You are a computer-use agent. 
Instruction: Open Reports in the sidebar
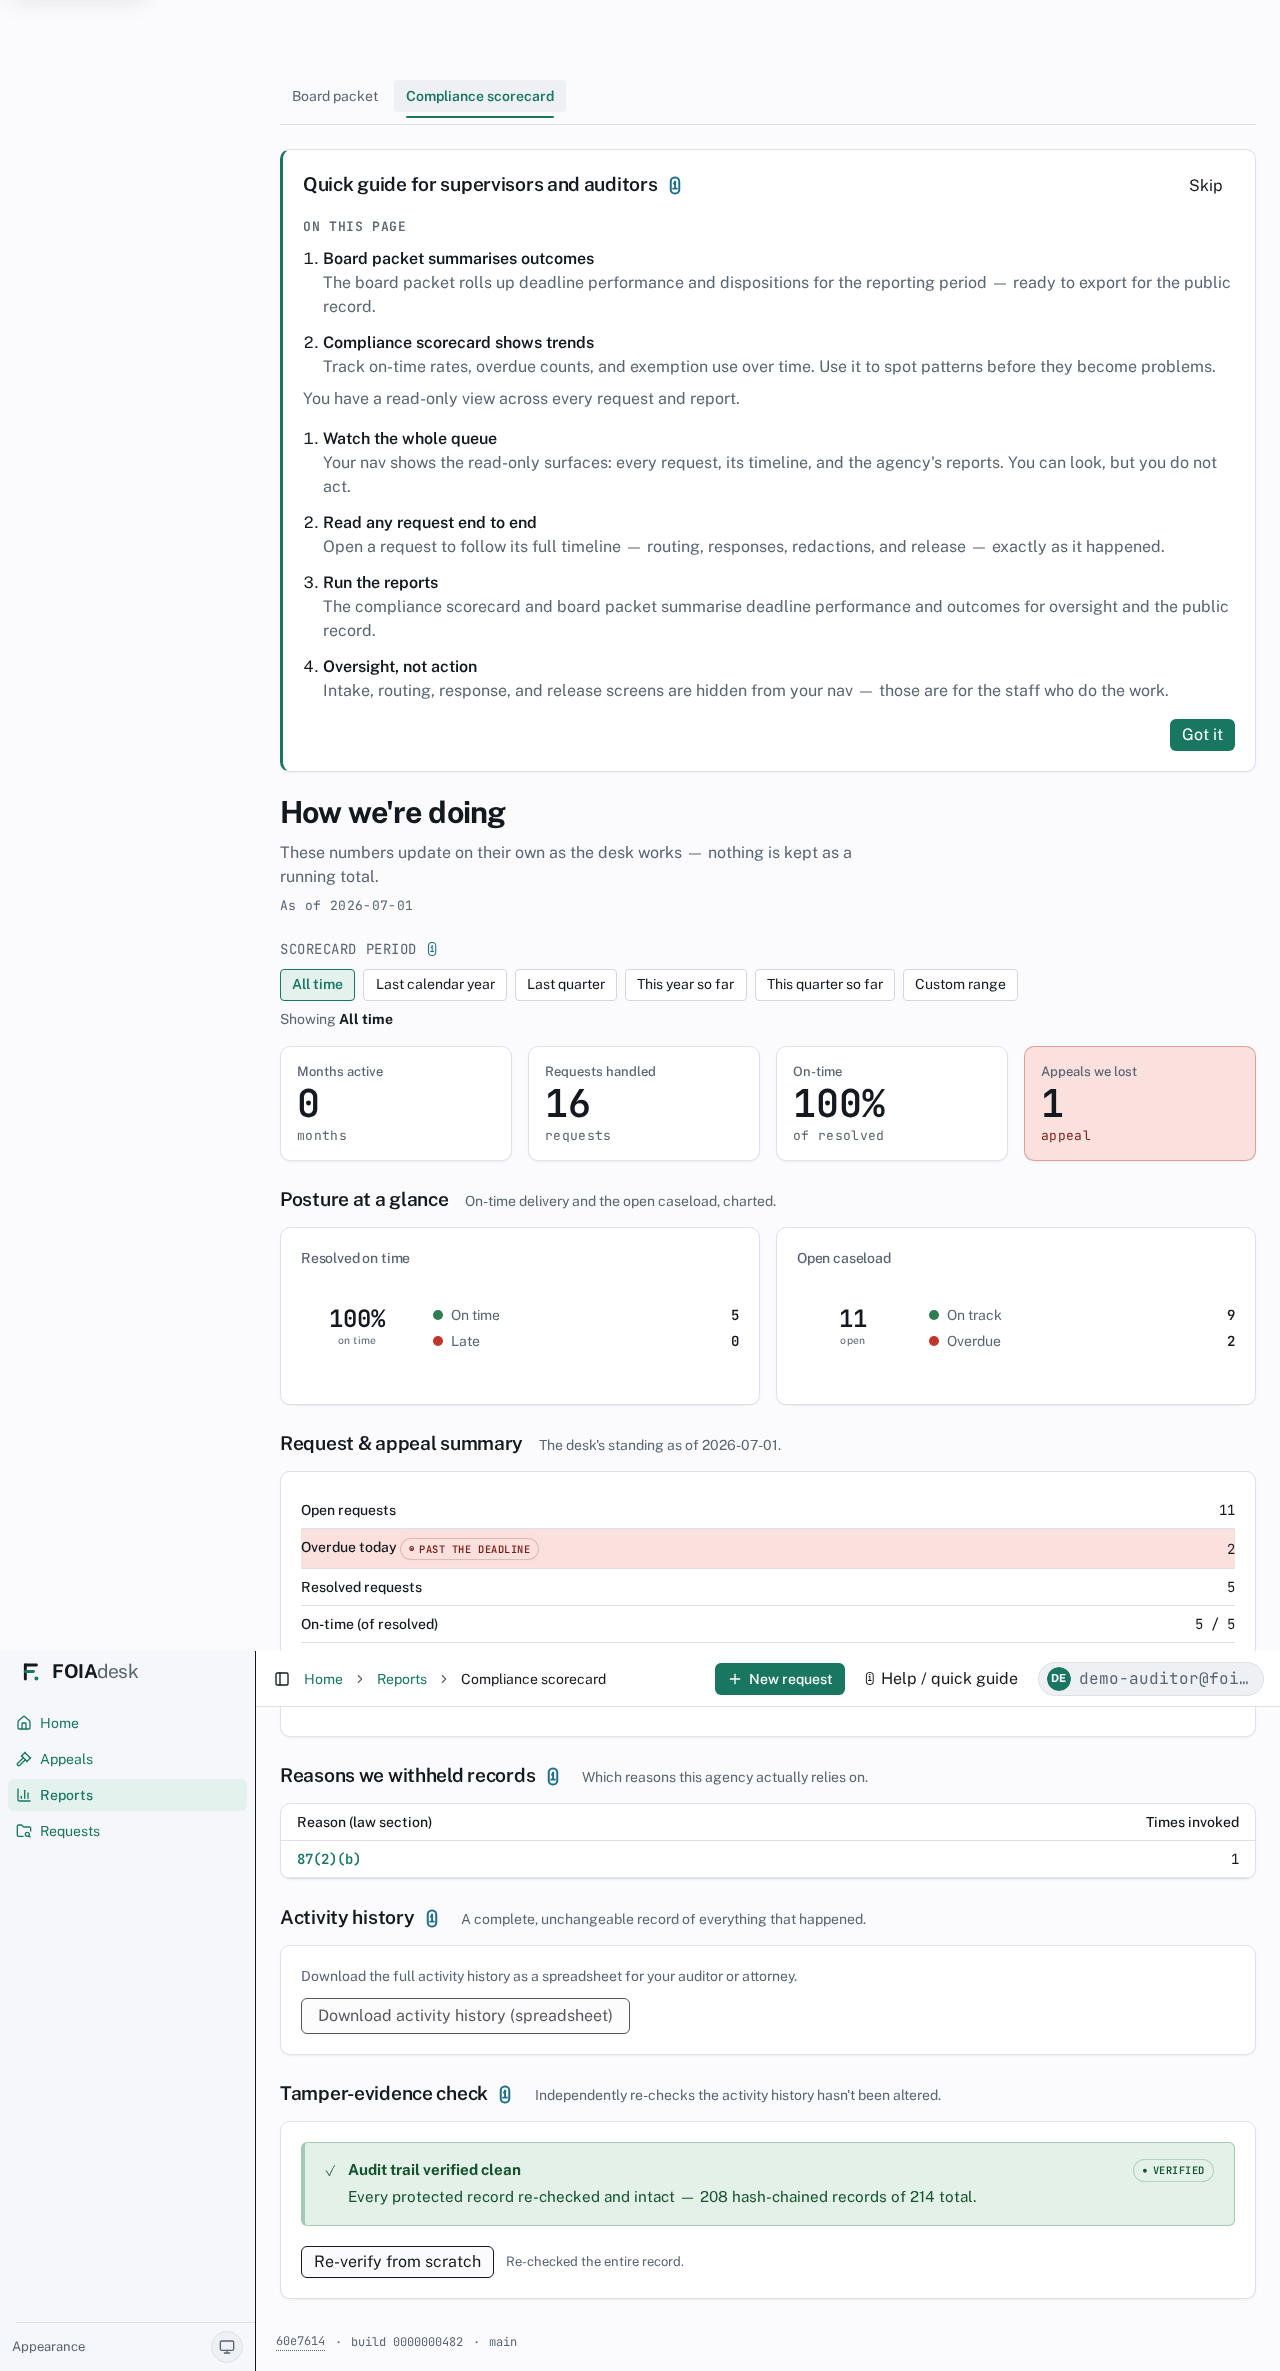coord(127,1795)
